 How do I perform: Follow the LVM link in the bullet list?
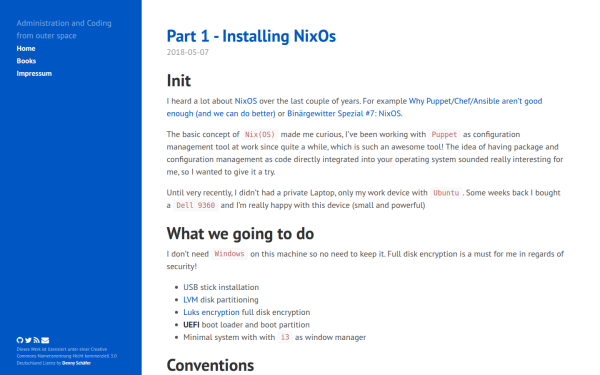point(191,300)
